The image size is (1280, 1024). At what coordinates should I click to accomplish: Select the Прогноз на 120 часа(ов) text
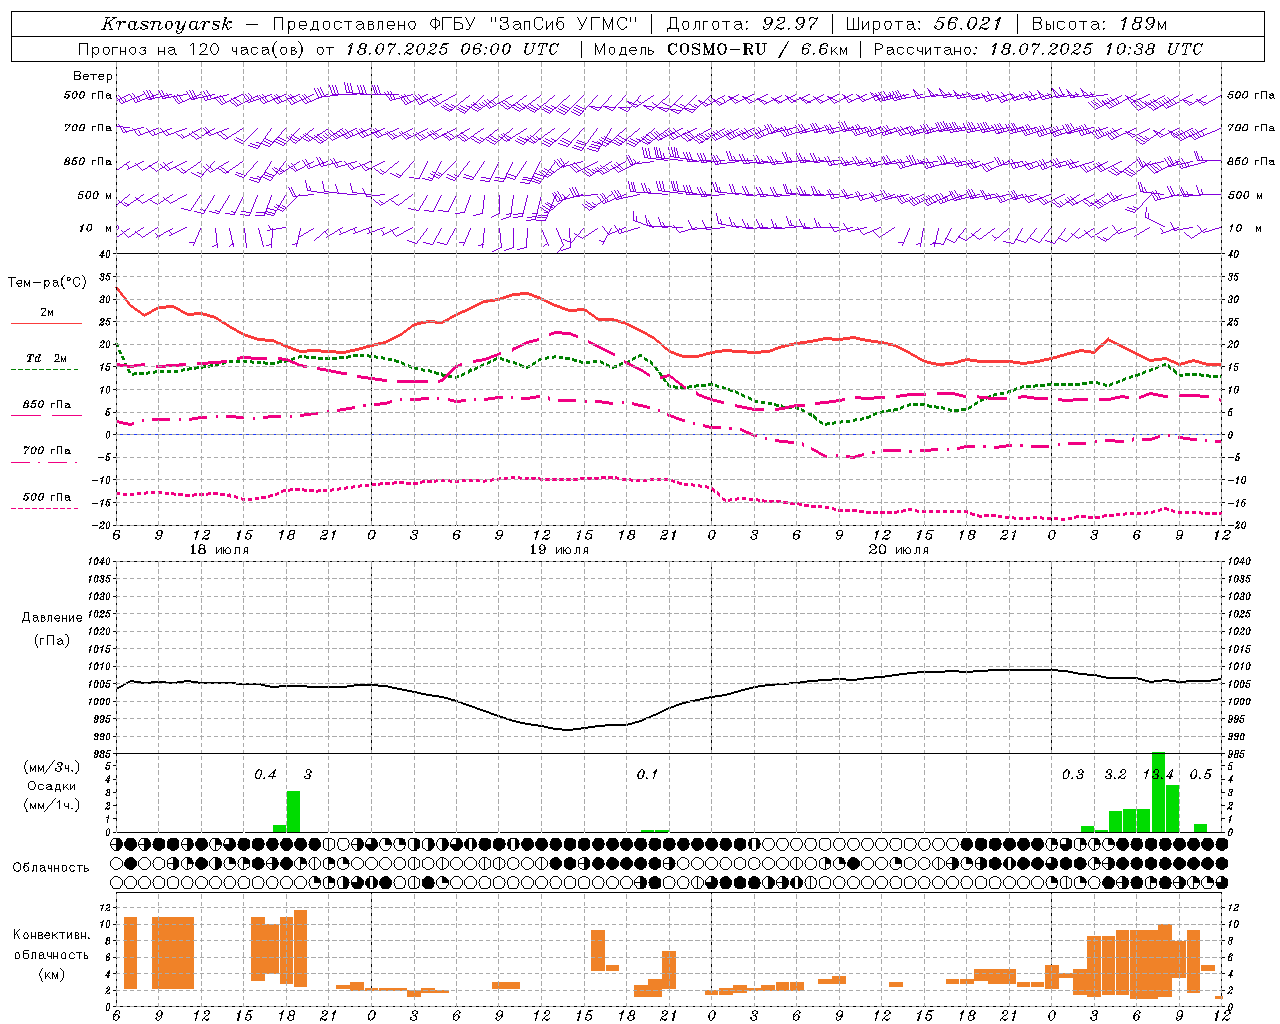(193, 49)
